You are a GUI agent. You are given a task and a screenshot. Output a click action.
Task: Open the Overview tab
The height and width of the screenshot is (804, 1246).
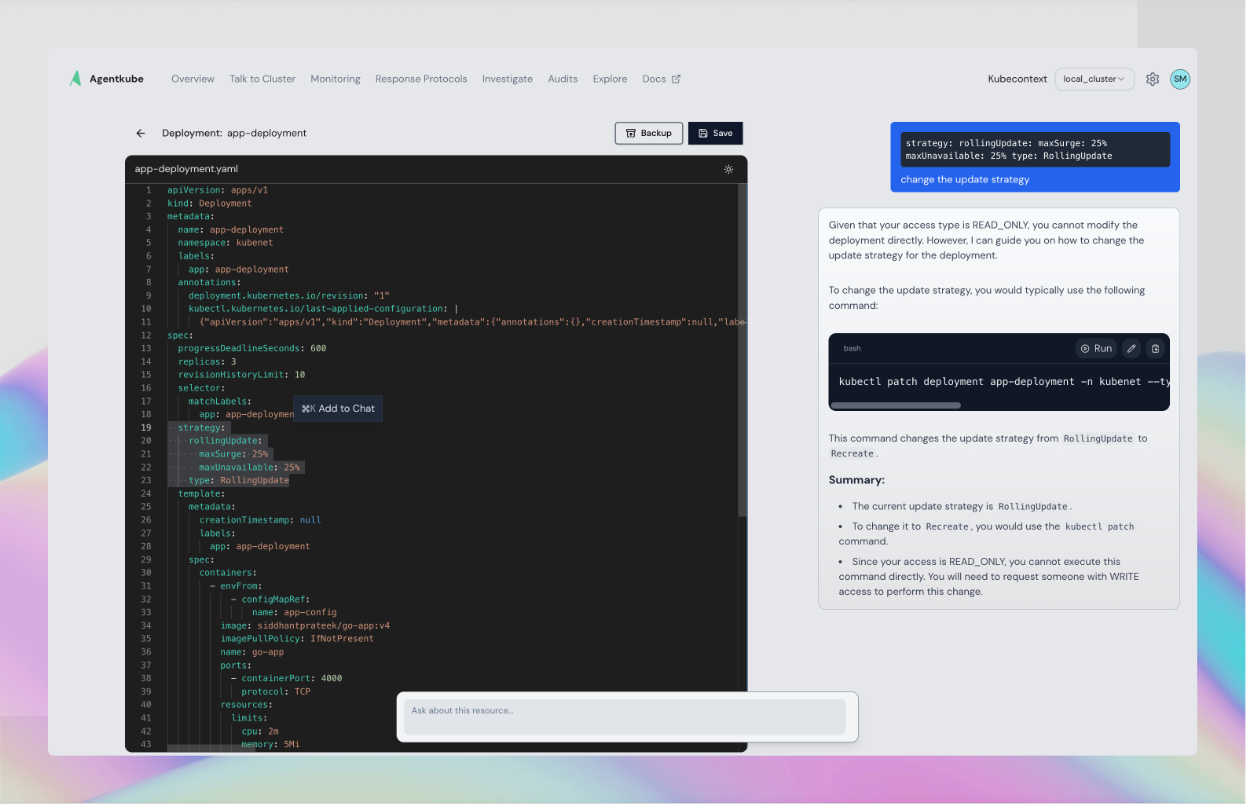[x=193, y=79]
